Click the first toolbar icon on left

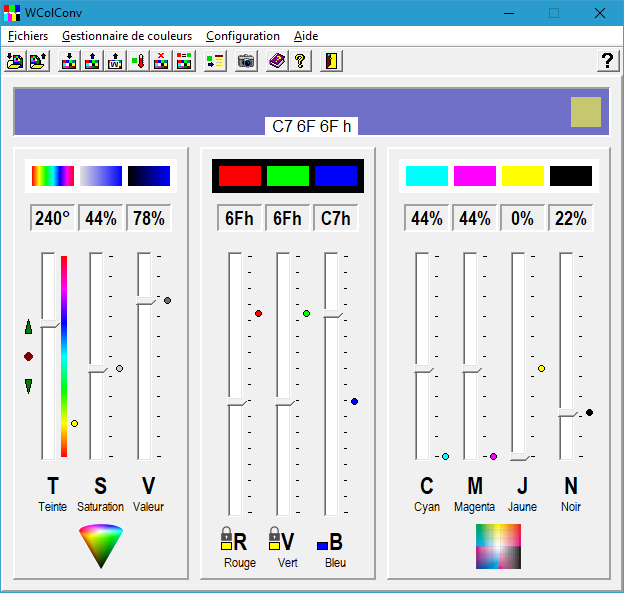[15, 61]
